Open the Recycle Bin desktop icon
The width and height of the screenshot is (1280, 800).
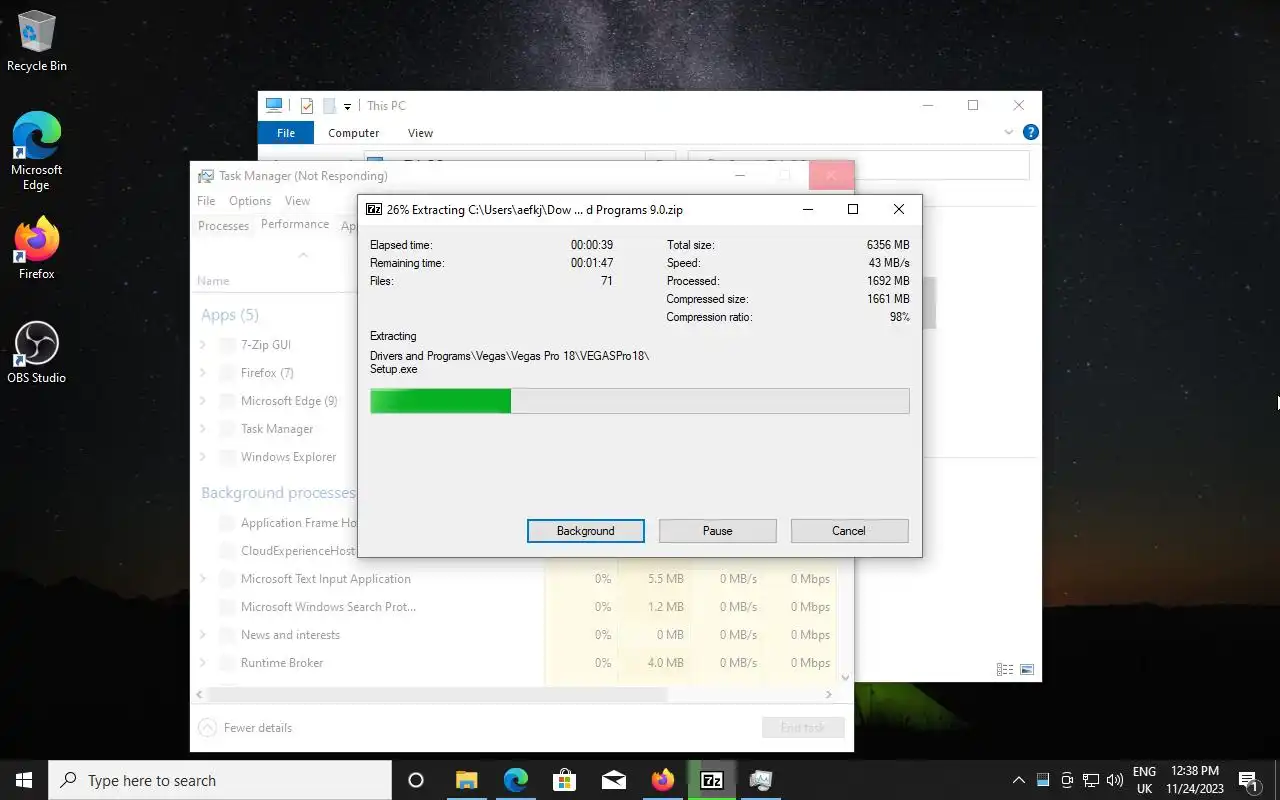37,42
